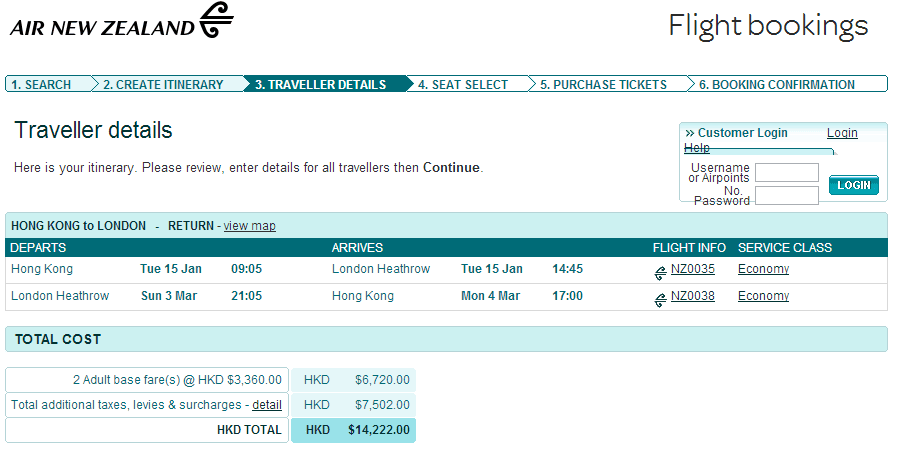Screen dimensions: 904x451
Task: Open the Help link
Action: point(697,148)
